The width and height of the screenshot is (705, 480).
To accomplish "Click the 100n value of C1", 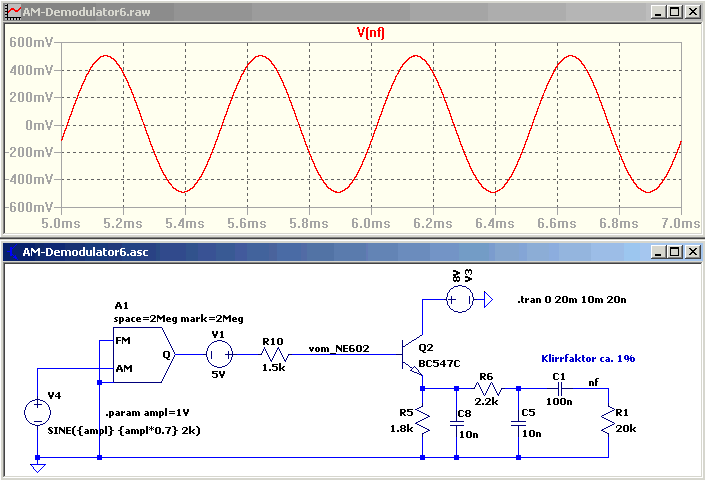I will [x=559, y=402].
